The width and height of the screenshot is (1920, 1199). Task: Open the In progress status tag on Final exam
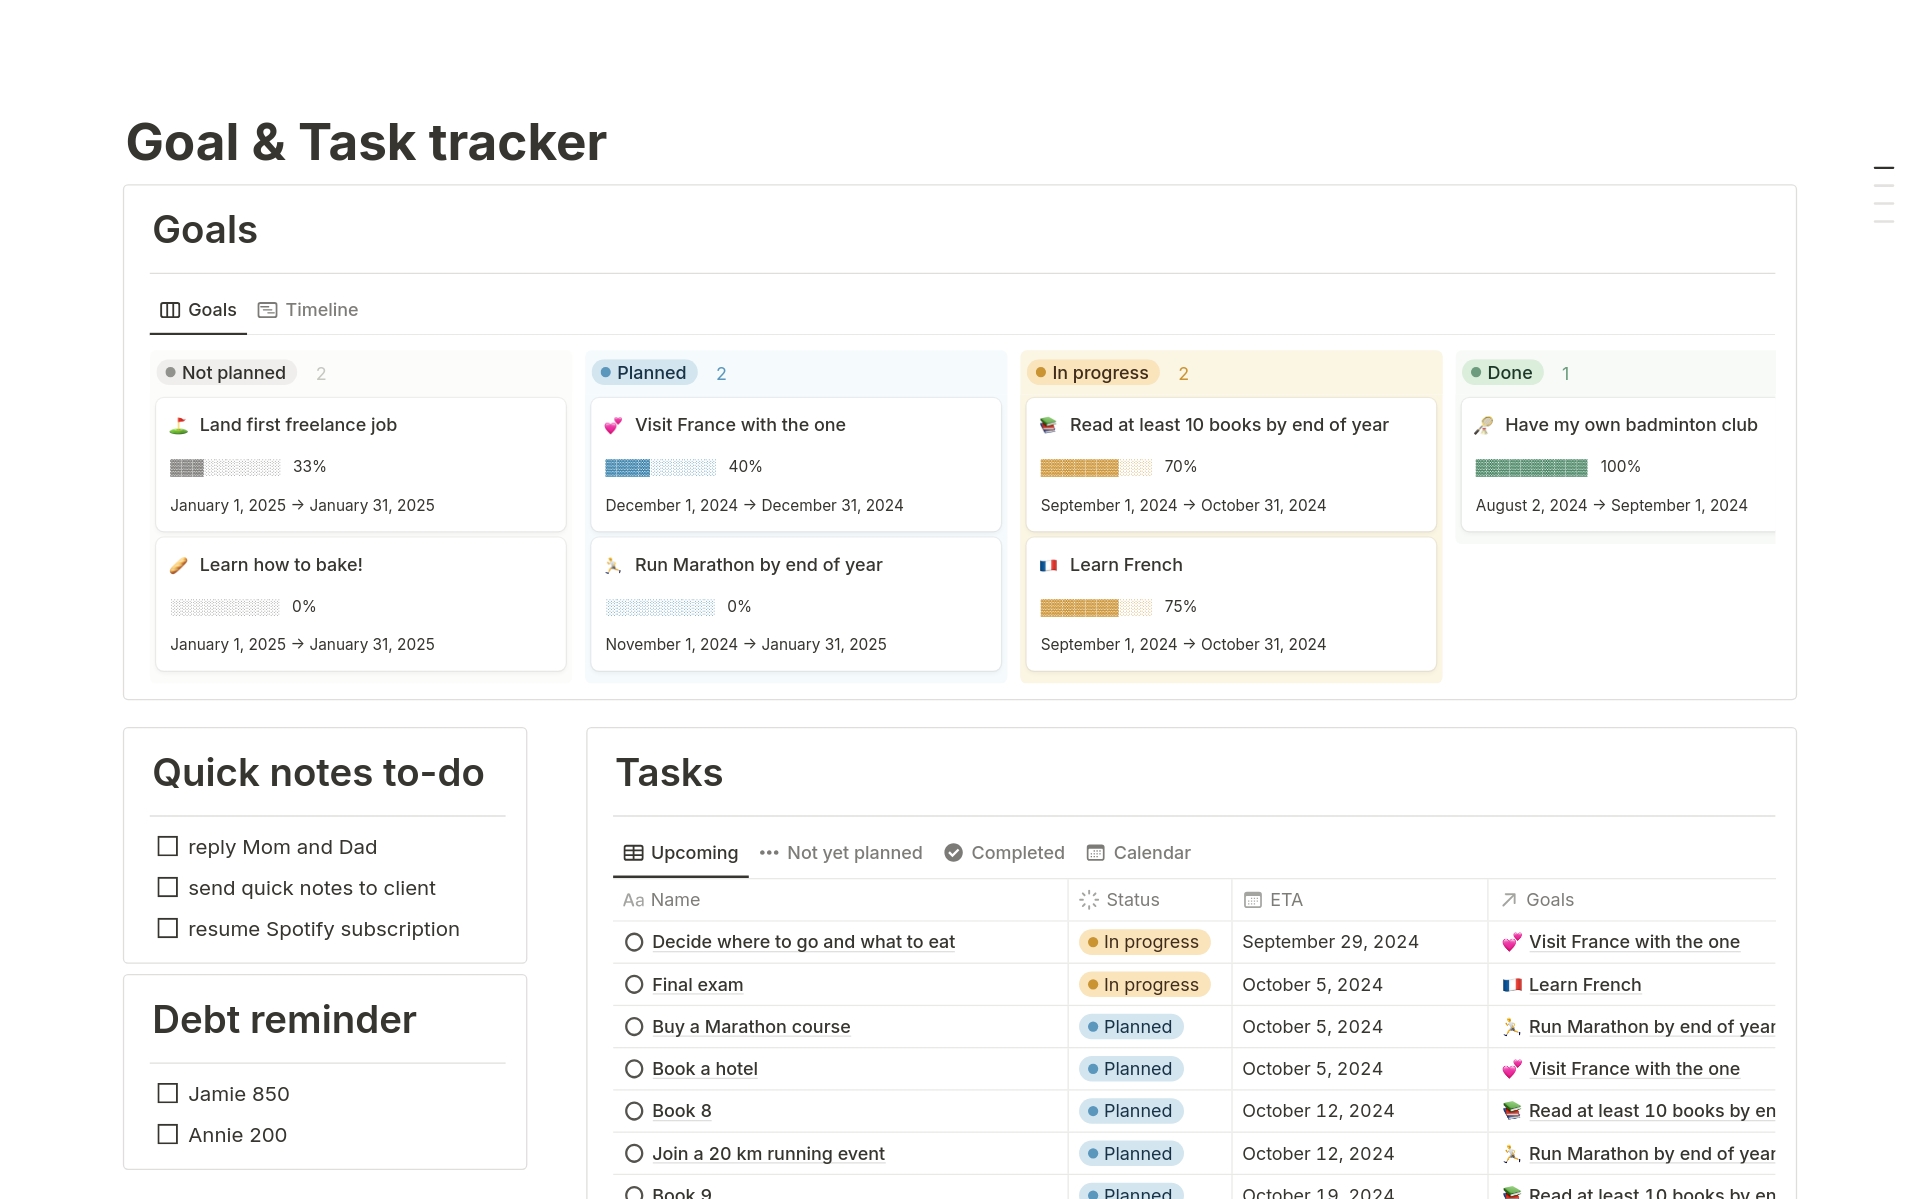[x=1143, y=984]
